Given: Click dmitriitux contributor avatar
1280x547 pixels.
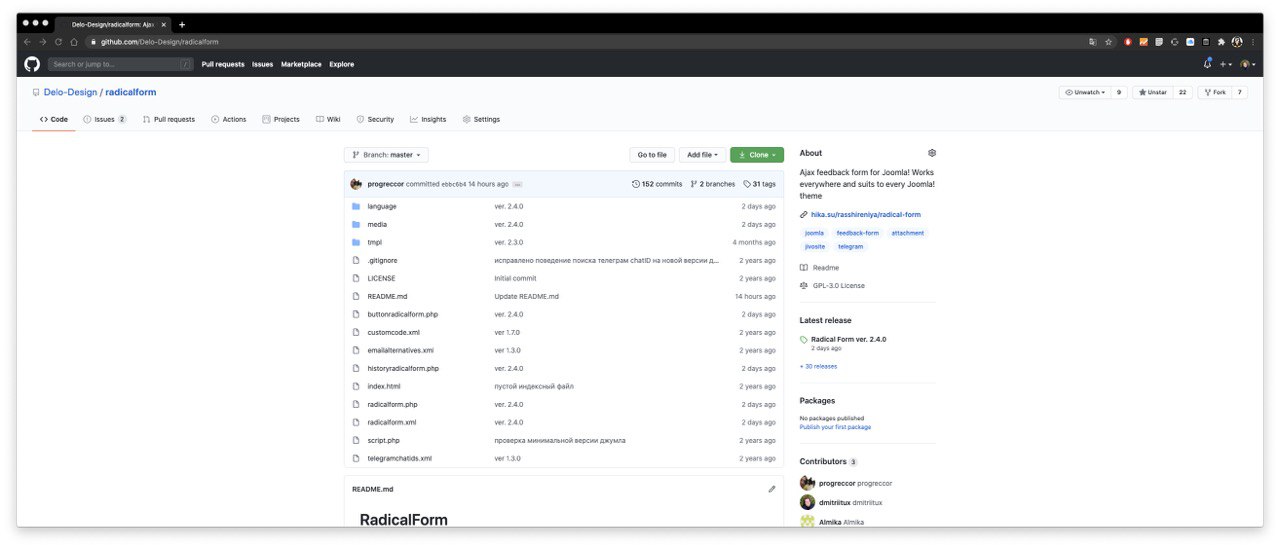Looking at the screenshot, I should pos(807,502).
